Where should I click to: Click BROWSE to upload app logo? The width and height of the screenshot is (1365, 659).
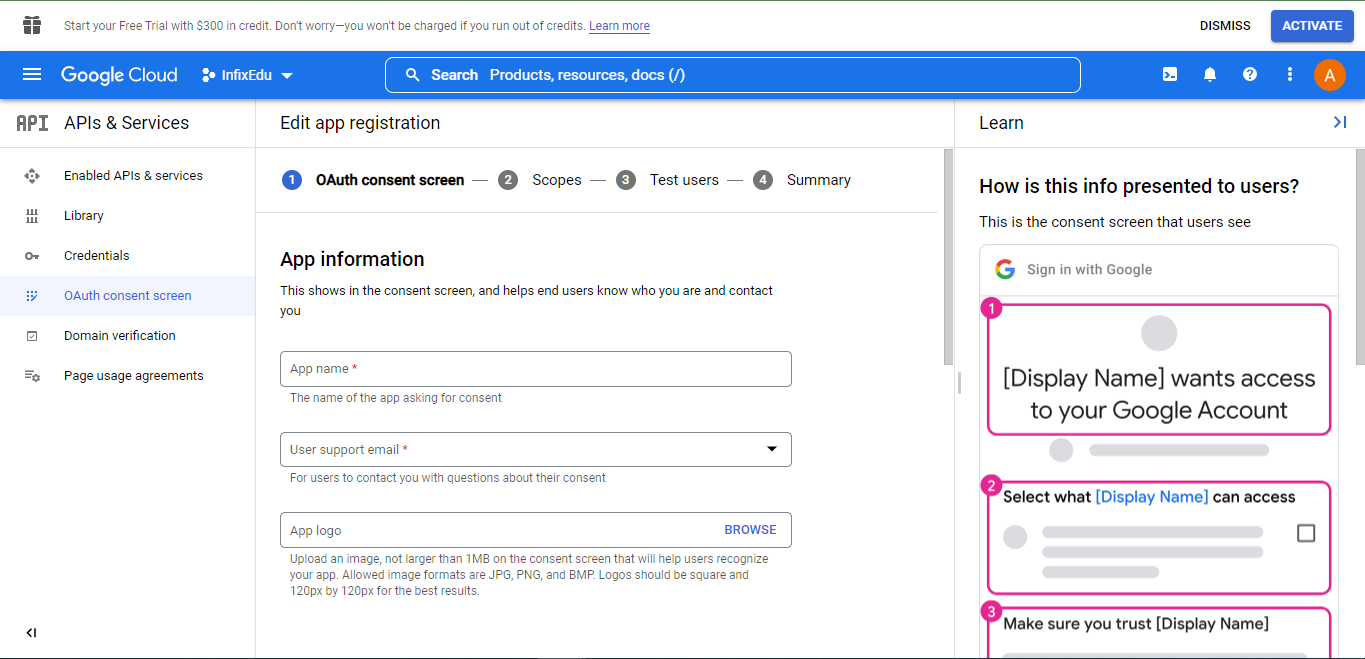pyautogui.click(x=750, y=530)
